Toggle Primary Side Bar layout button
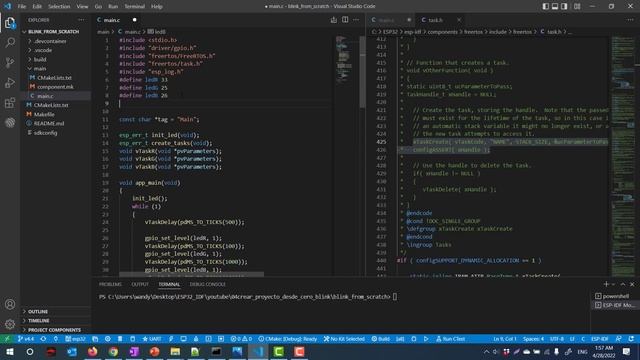The height and width of the screenshot is (360, 640). coord(546,6)
